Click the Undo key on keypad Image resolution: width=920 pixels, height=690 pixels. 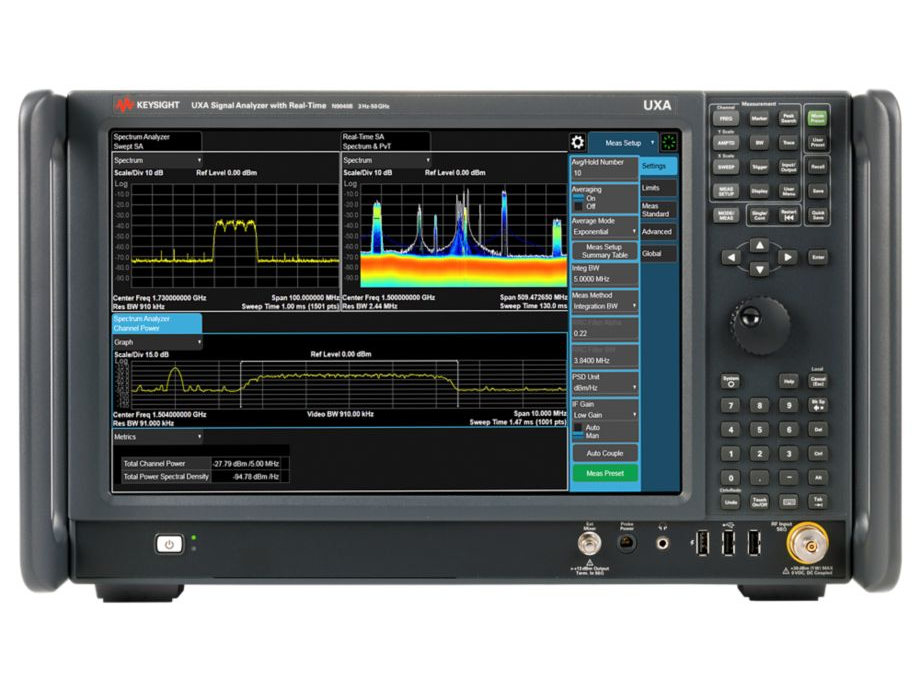click(730, 502)
